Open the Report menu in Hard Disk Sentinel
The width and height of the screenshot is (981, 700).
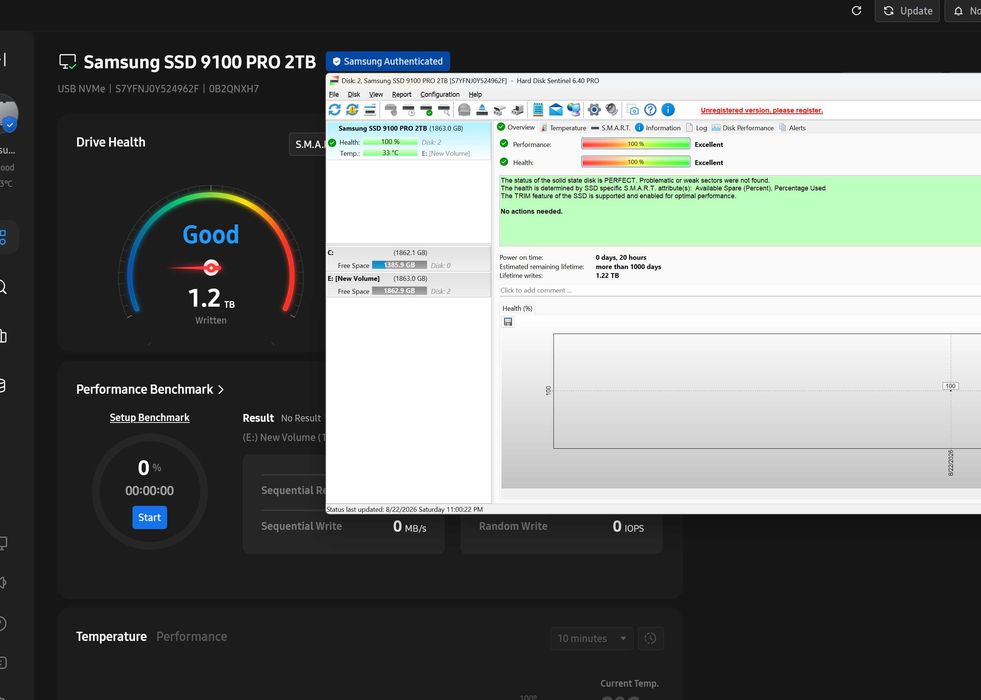402,94
